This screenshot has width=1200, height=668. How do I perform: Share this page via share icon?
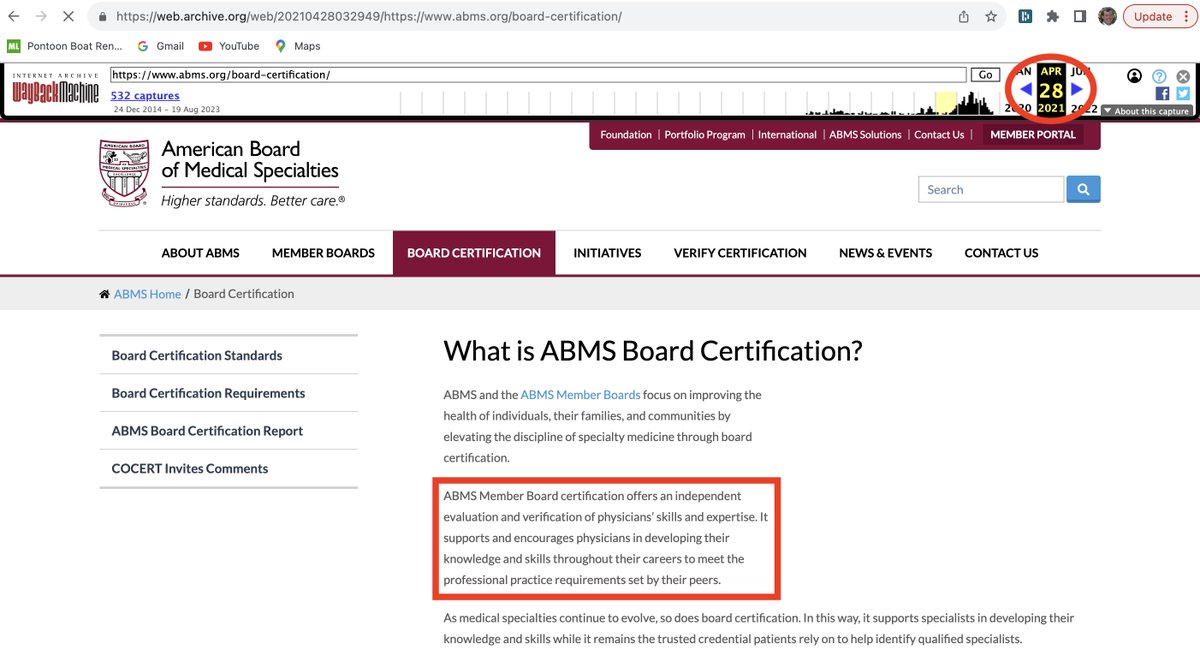click(964, 16)
